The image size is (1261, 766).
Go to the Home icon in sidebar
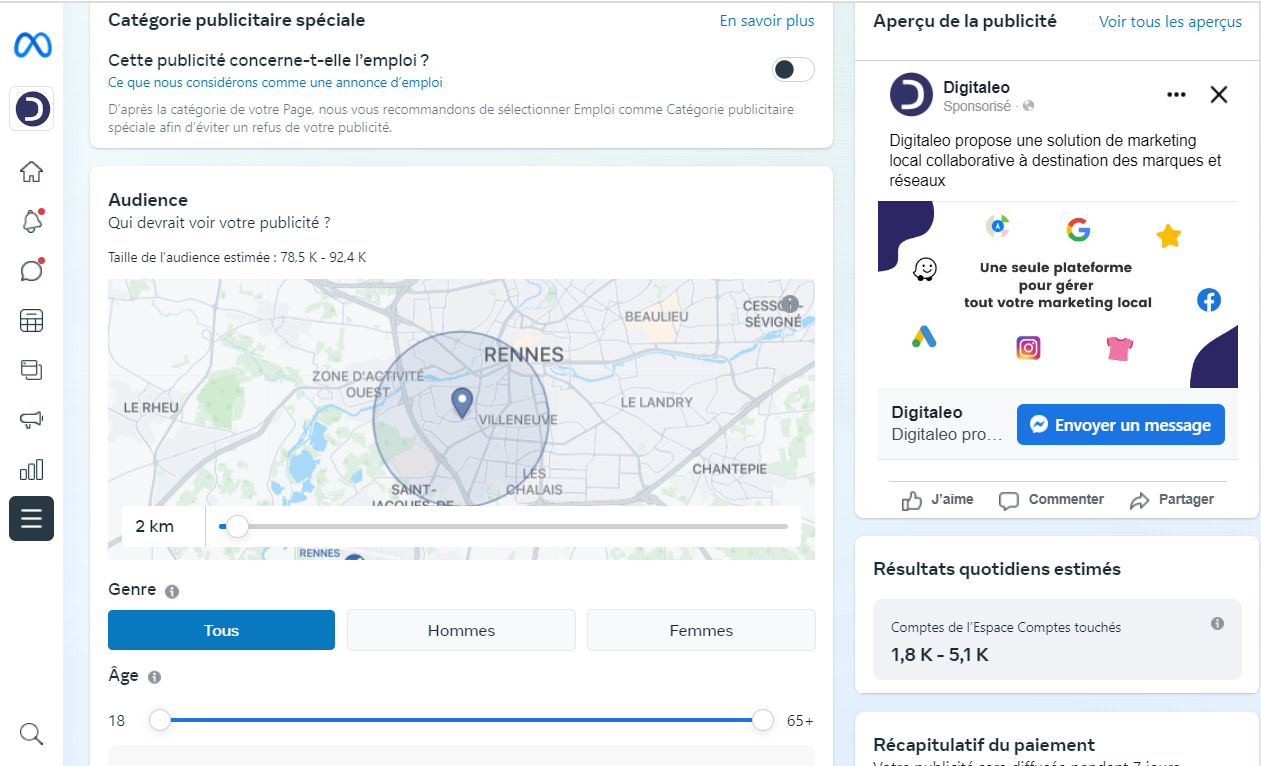coord(31,172)
